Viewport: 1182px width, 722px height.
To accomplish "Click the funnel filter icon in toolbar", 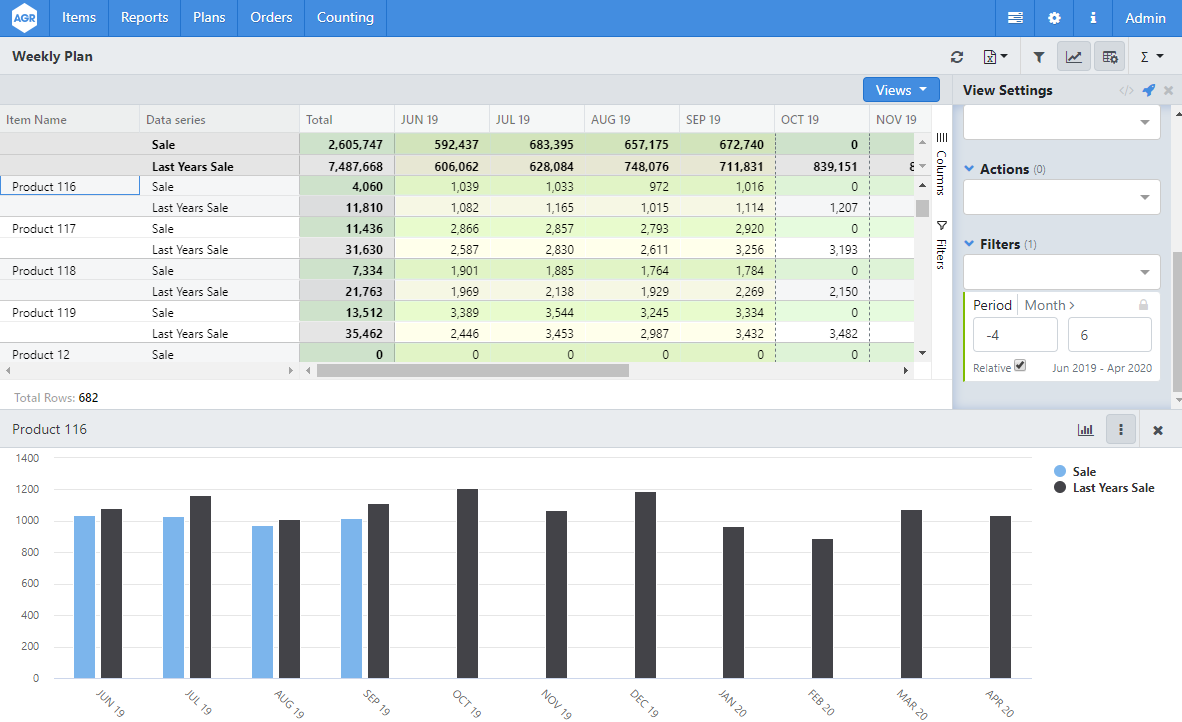I will [1039, 57].
